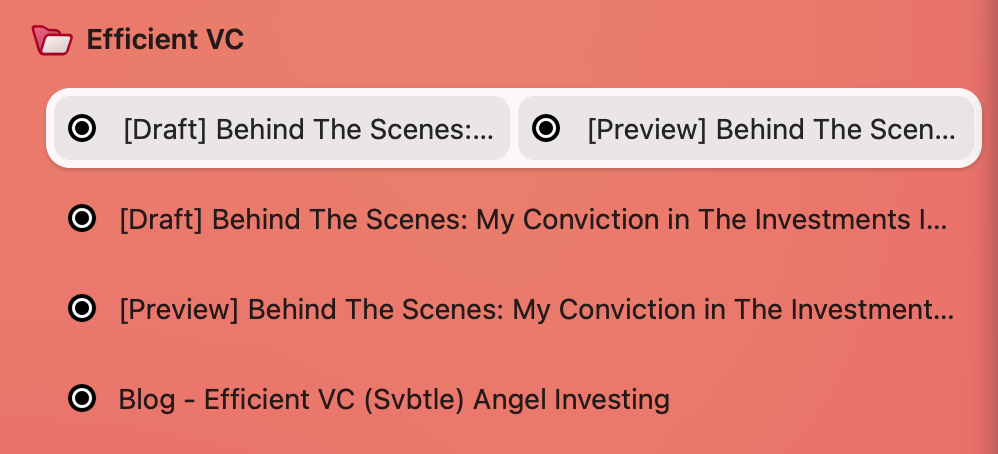Screen dimensions: 998x454
Task: Click the red Efficient VC folder icon
Action: point(52,40)
